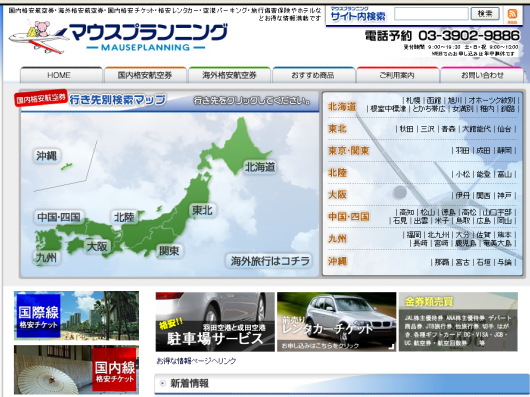This screenshot has height=397, width=530.
Task: Choose 沖縄 label on the map
Action: (x=47, y=156)
